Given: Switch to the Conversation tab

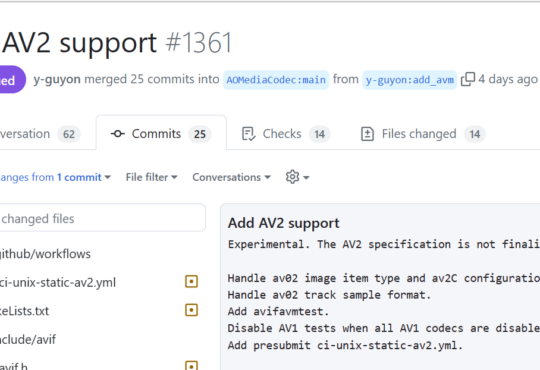Looking at the screenshot, I should [x=40, y=134].
